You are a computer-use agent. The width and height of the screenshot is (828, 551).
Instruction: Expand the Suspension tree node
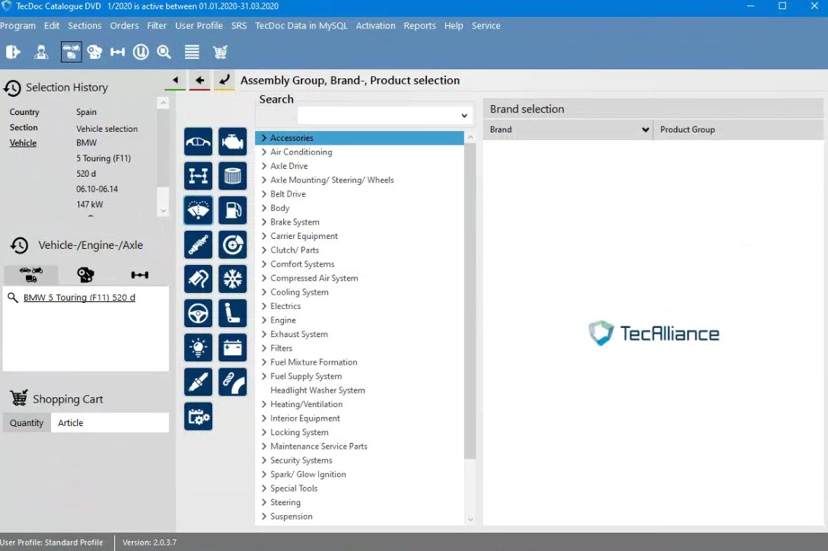(264, 516)
